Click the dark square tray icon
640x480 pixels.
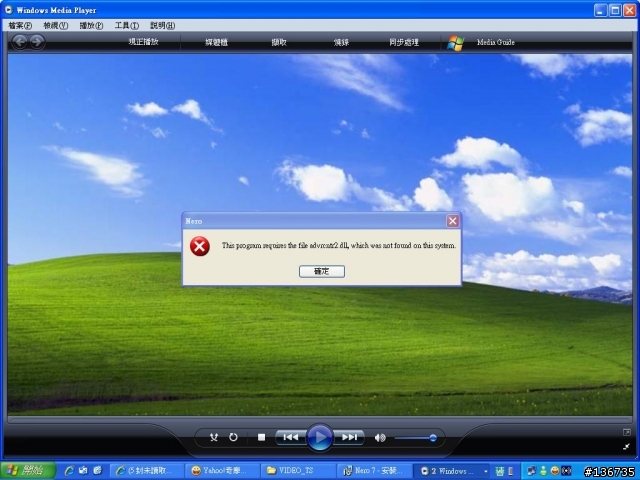click(566, 471)
